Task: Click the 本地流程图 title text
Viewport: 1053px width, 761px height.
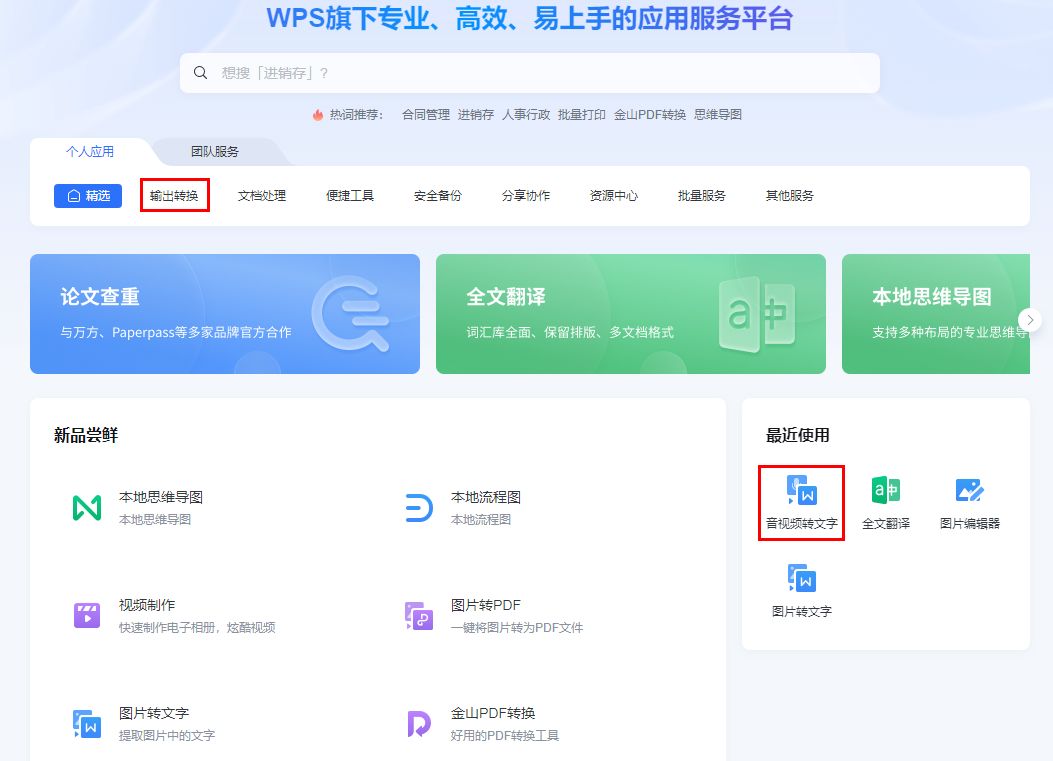Action: tap(486, 497)
